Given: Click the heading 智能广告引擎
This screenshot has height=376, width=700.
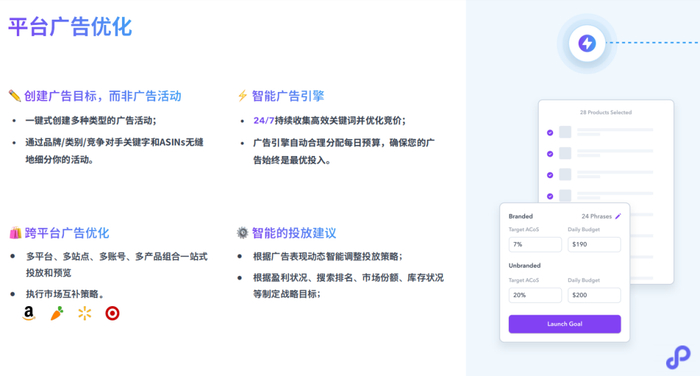Looking at the screenshot, I should point(288,96).
